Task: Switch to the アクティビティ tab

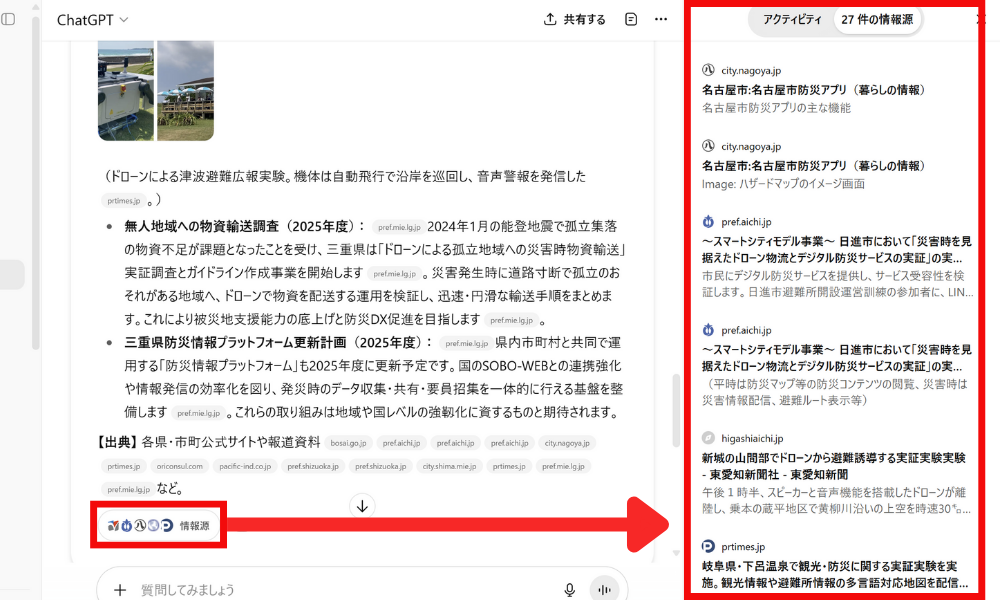Action: click(793, 19)
